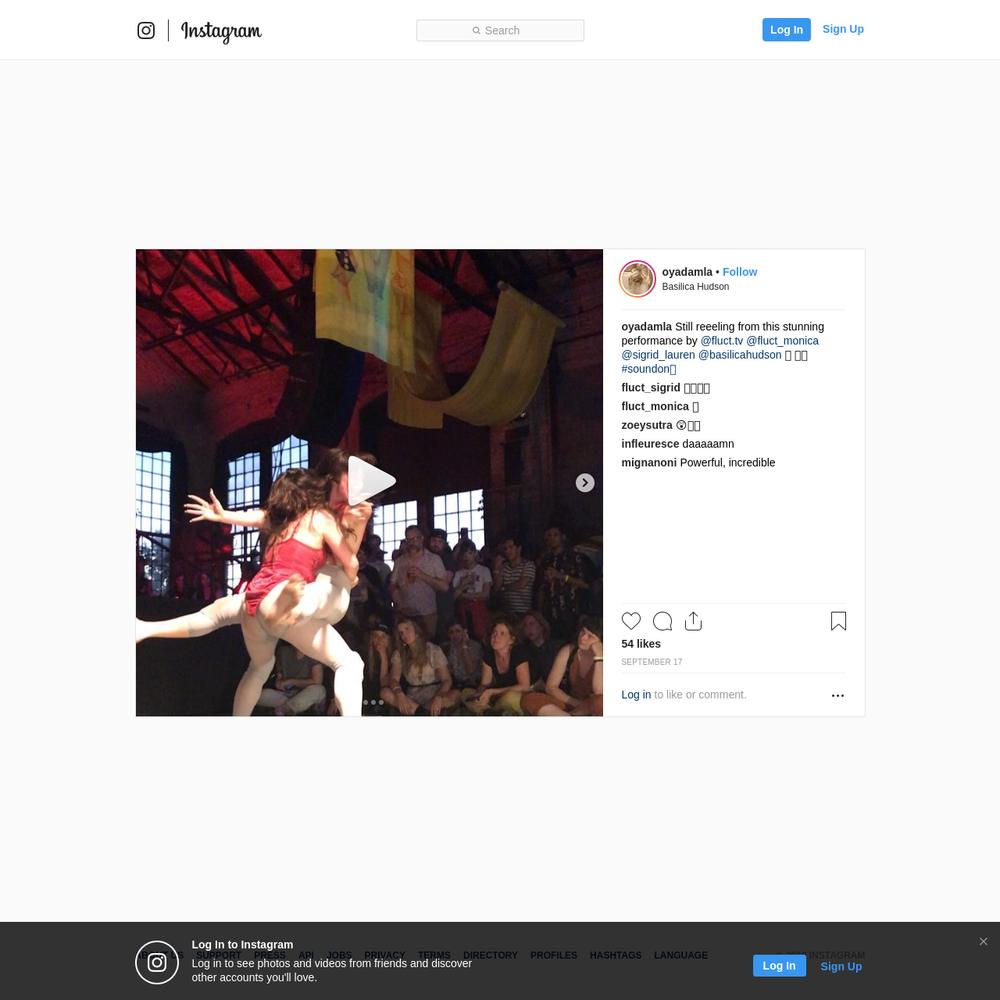Click Instagram circle icon in bottom banner

point(157,962)
